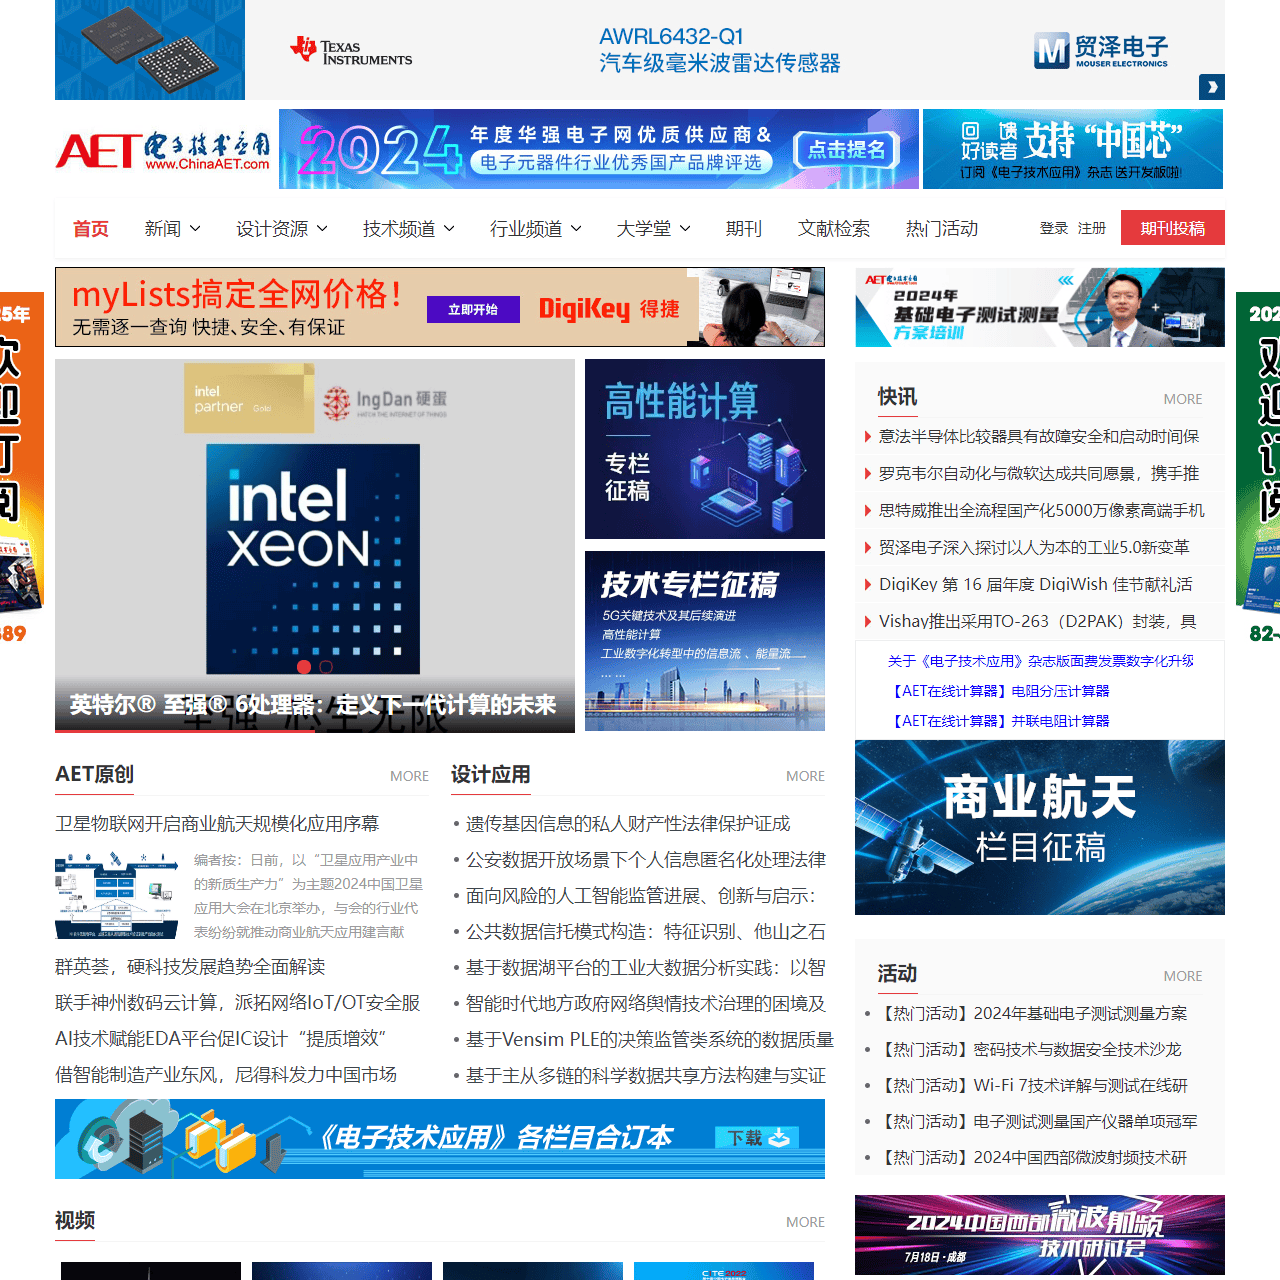
Task: Open the 技术专栏征稿 image
Action: coord(705,641)
